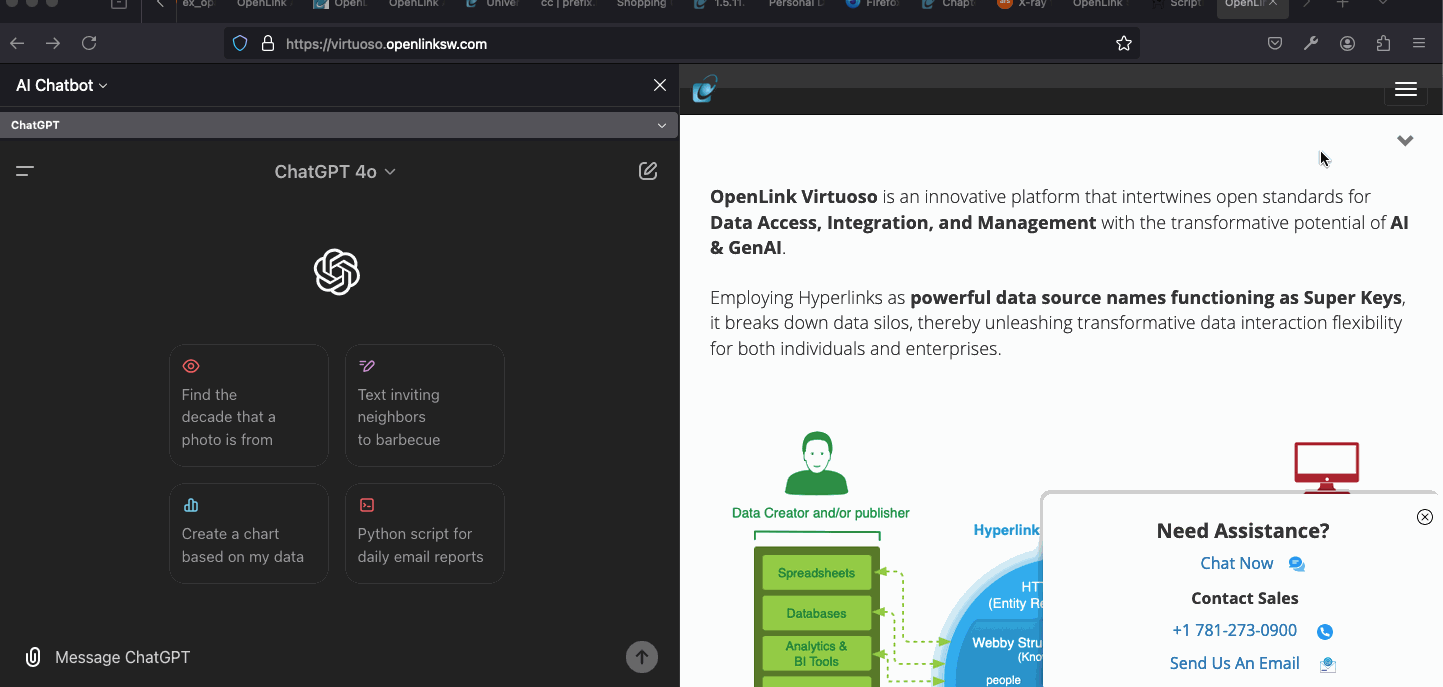Click the Analytics & BI Tools diagram box

tap(816, 653)
